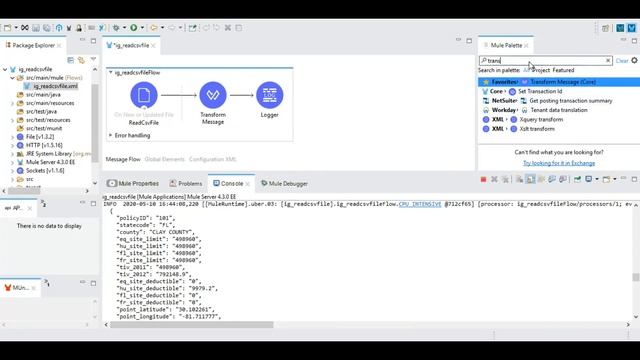This screenshot has width=640, height=360.
Task: Toggle Show Console When Standard Out Changes
Action: tap(552, 179)
